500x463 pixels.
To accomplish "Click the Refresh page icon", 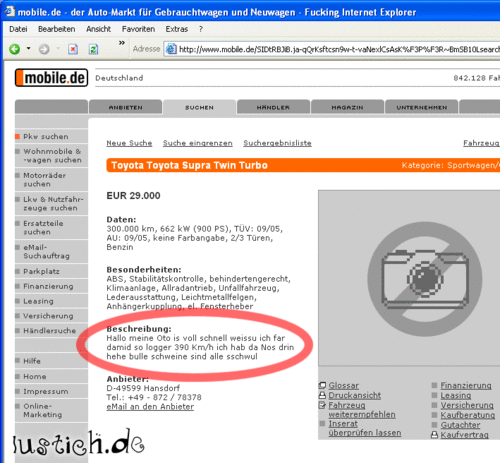I will click(x=93, y=49).
